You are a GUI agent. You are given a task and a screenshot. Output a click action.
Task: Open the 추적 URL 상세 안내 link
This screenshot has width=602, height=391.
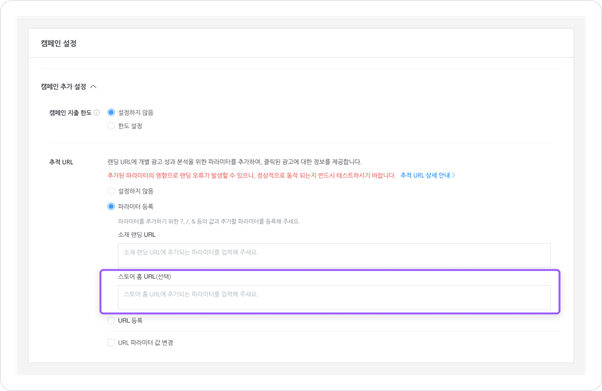point(425,175)
